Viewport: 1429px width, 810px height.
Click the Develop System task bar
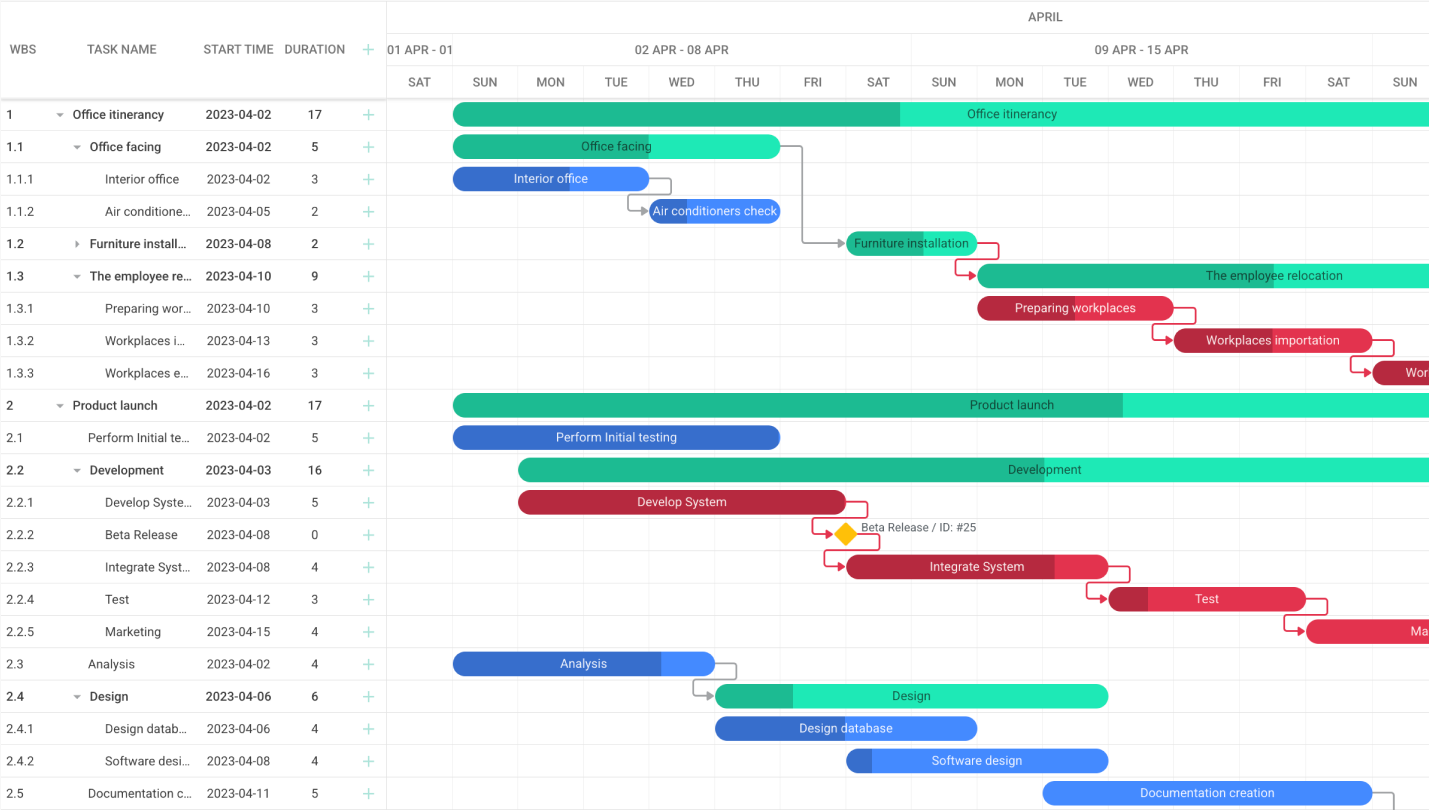point(681,502)
